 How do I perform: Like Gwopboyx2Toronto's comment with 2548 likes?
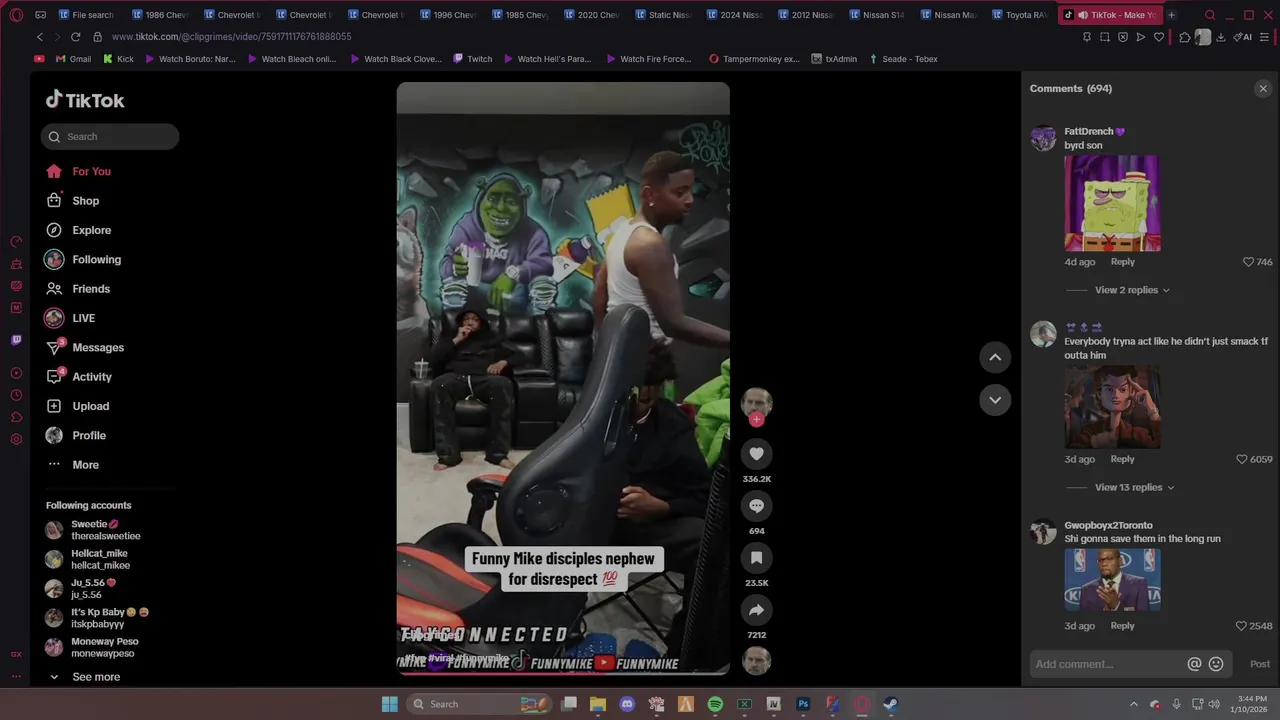[1242, 626]
